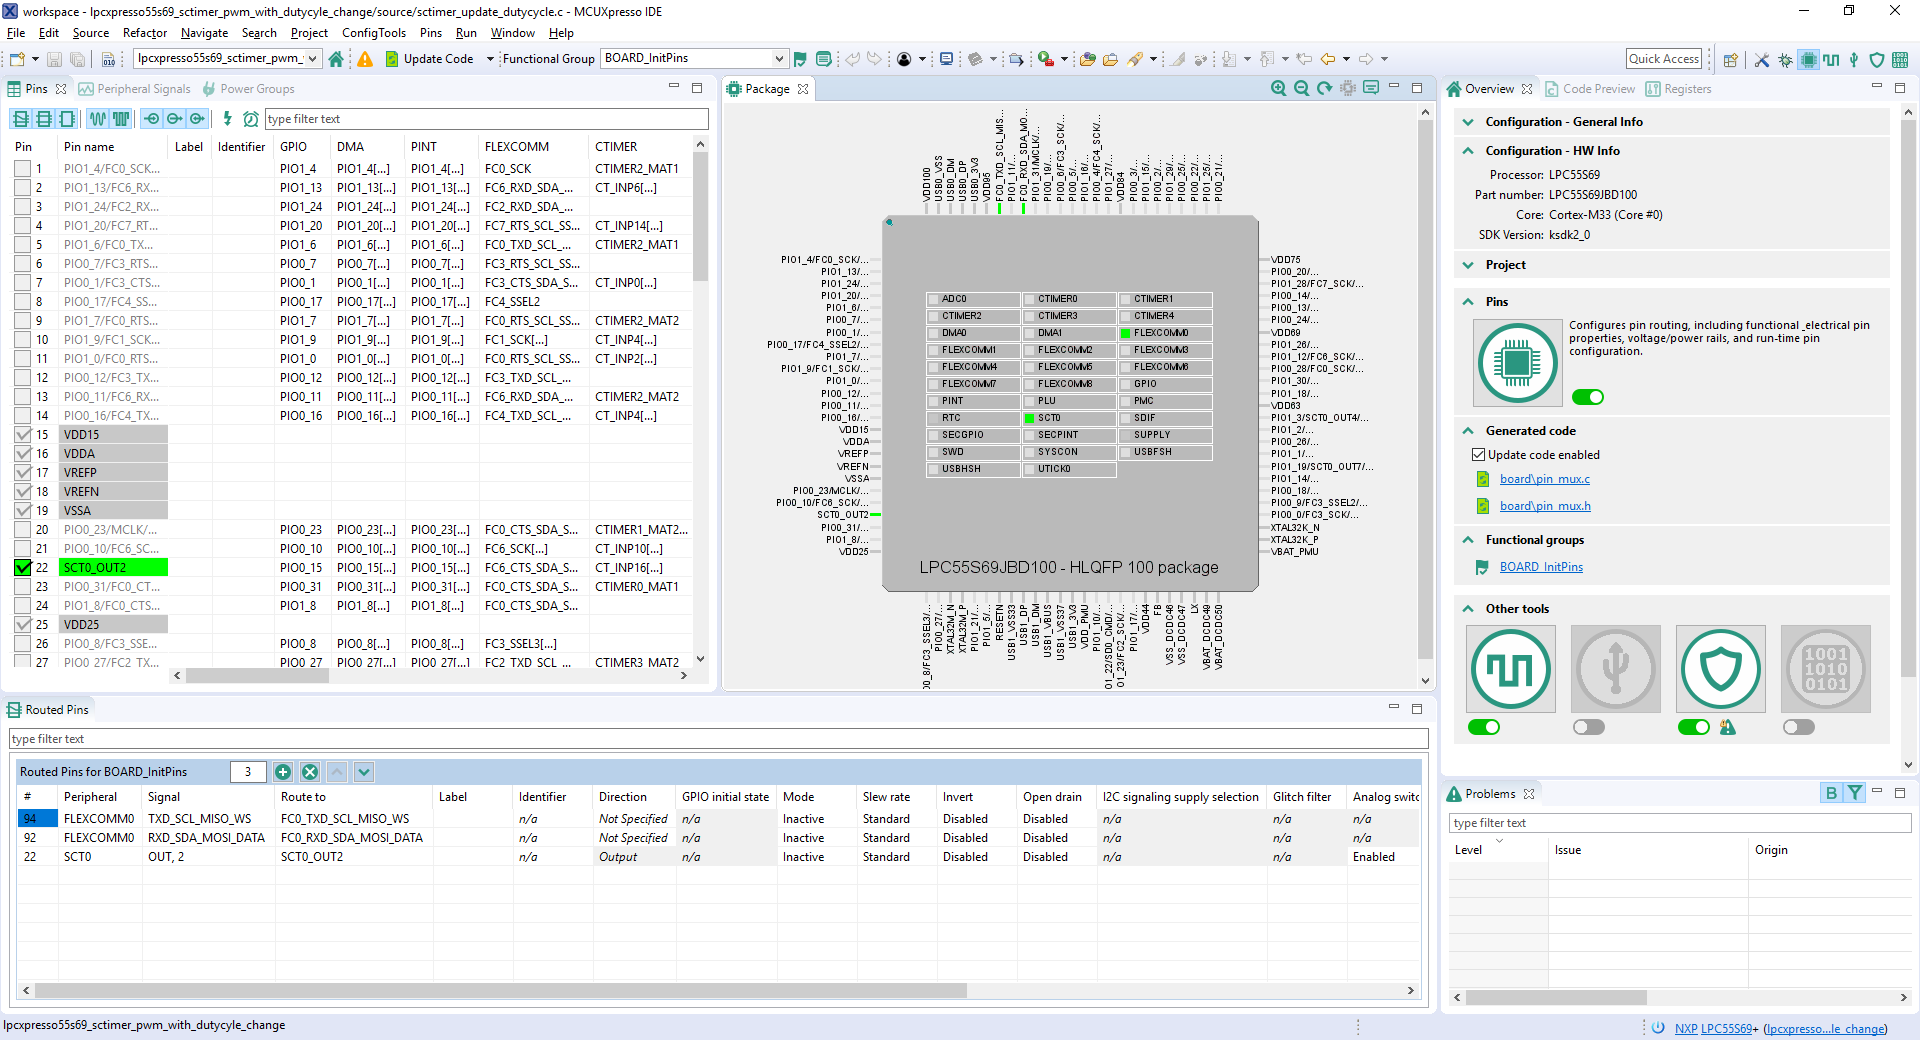Image resolution: width=1920 pixels, height=1040 pixels.
Task: Add a new row in Routed Pins
Action: point(283,772)
